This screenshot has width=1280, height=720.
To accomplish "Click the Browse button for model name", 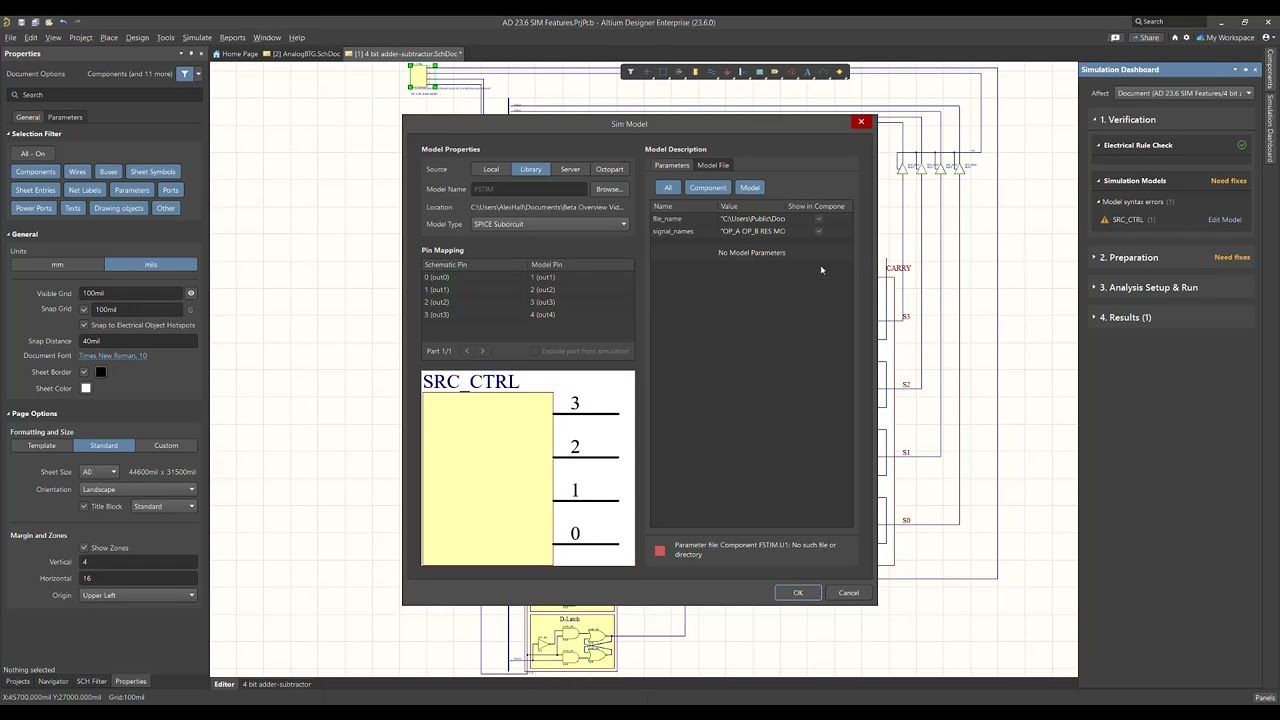I will point(608,189).
